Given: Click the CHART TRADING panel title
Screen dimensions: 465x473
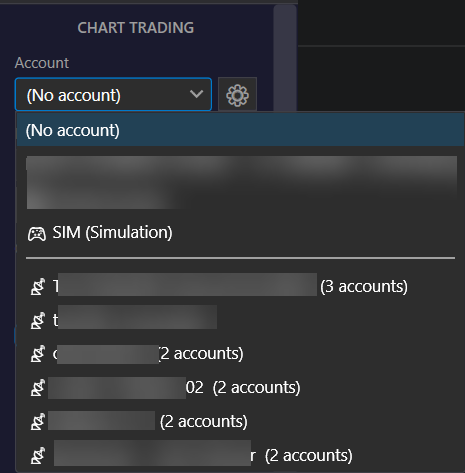Looking at the screenshot, I should (x=136, y=28).
